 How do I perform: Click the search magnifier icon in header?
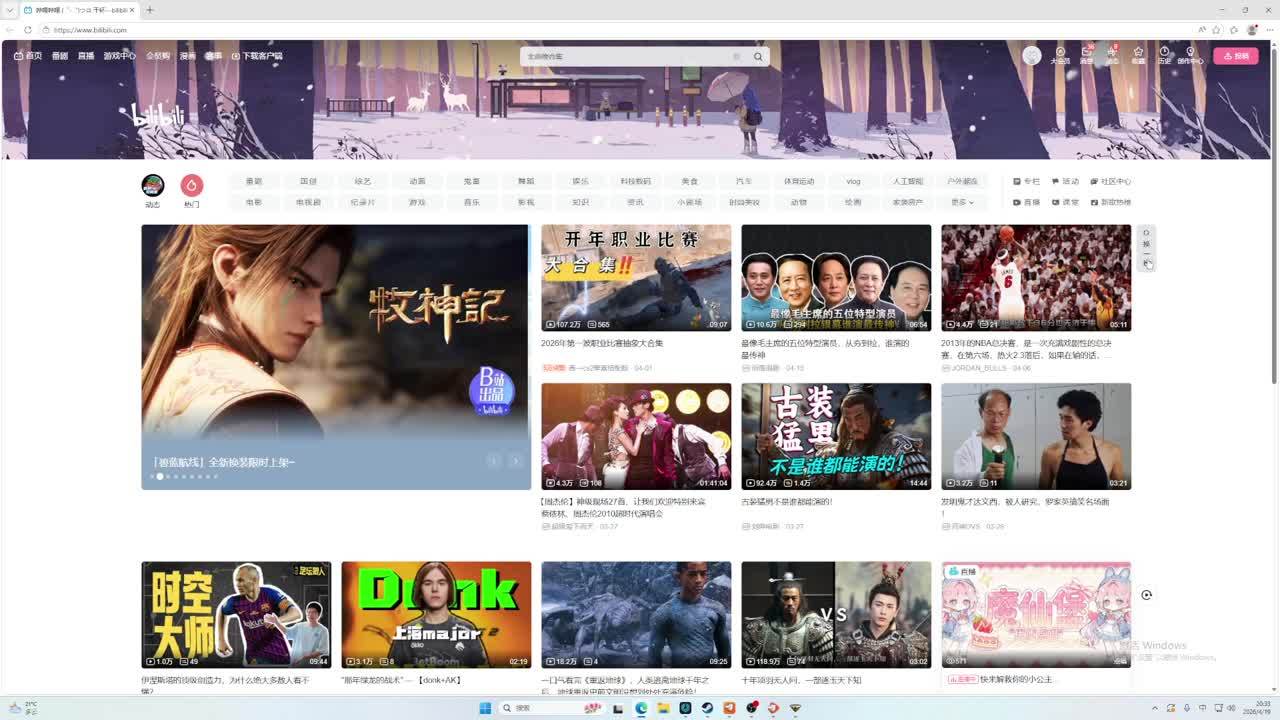pyautogui.click(x=758, y=57)
